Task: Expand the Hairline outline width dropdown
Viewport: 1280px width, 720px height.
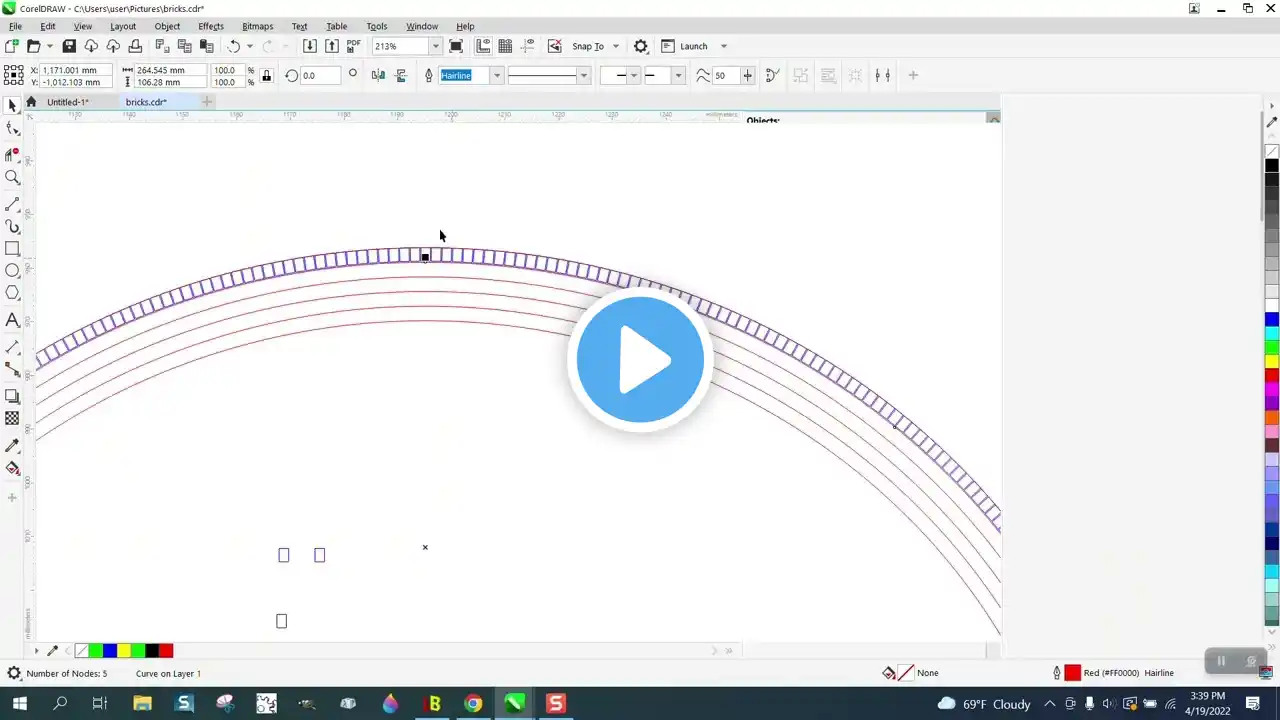Action: (496, 76)
